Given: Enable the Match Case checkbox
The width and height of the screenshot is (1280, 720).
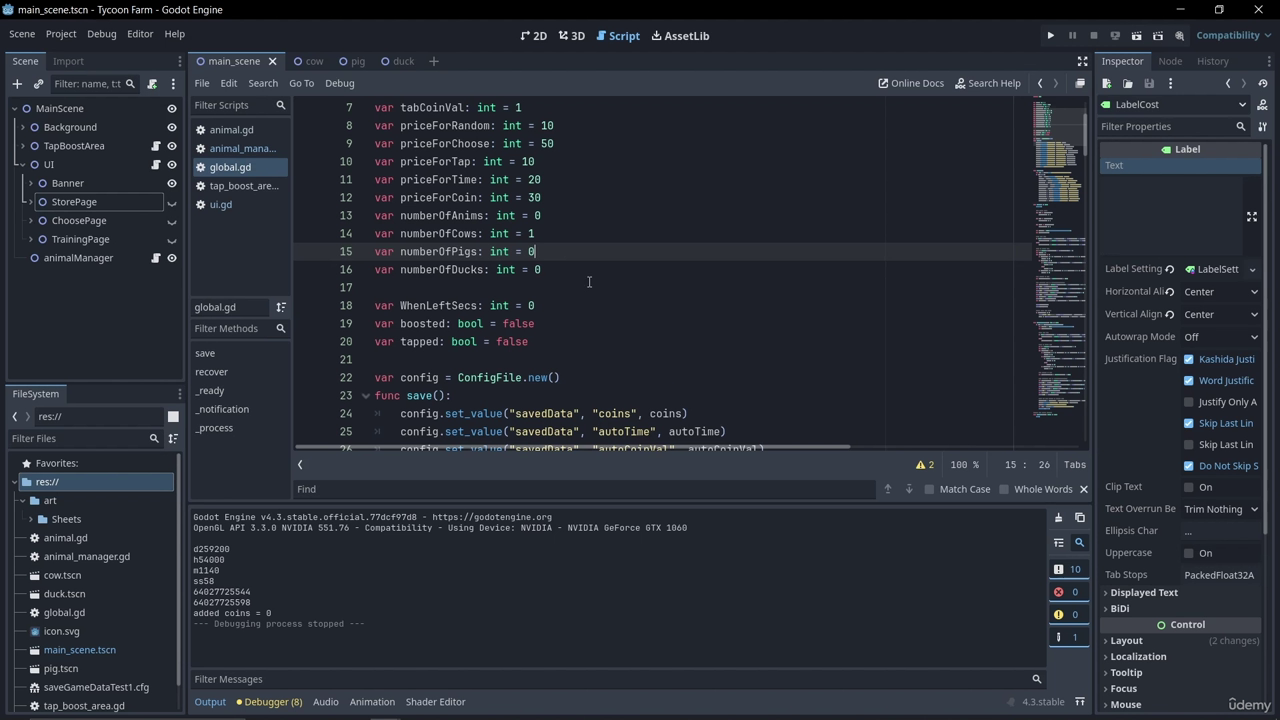Looking at the screenshot, I should click(929, 490).
